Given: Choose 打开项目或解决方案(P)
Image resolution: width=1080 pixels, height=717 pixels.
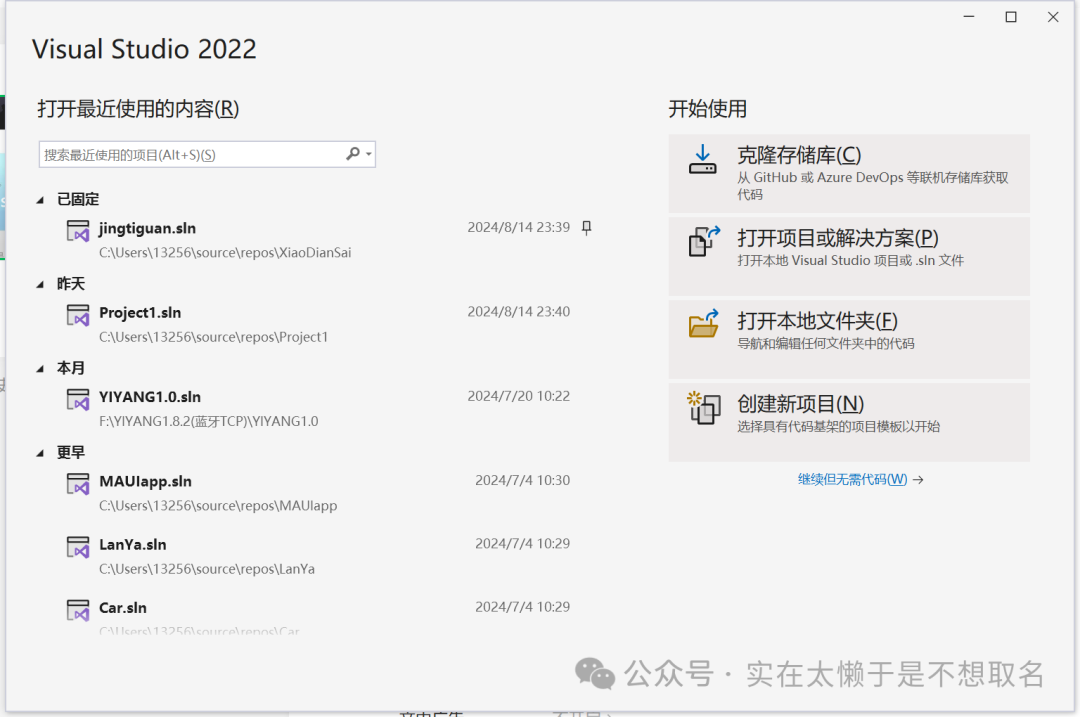Looking at the screenshot, I should (849, 256).
